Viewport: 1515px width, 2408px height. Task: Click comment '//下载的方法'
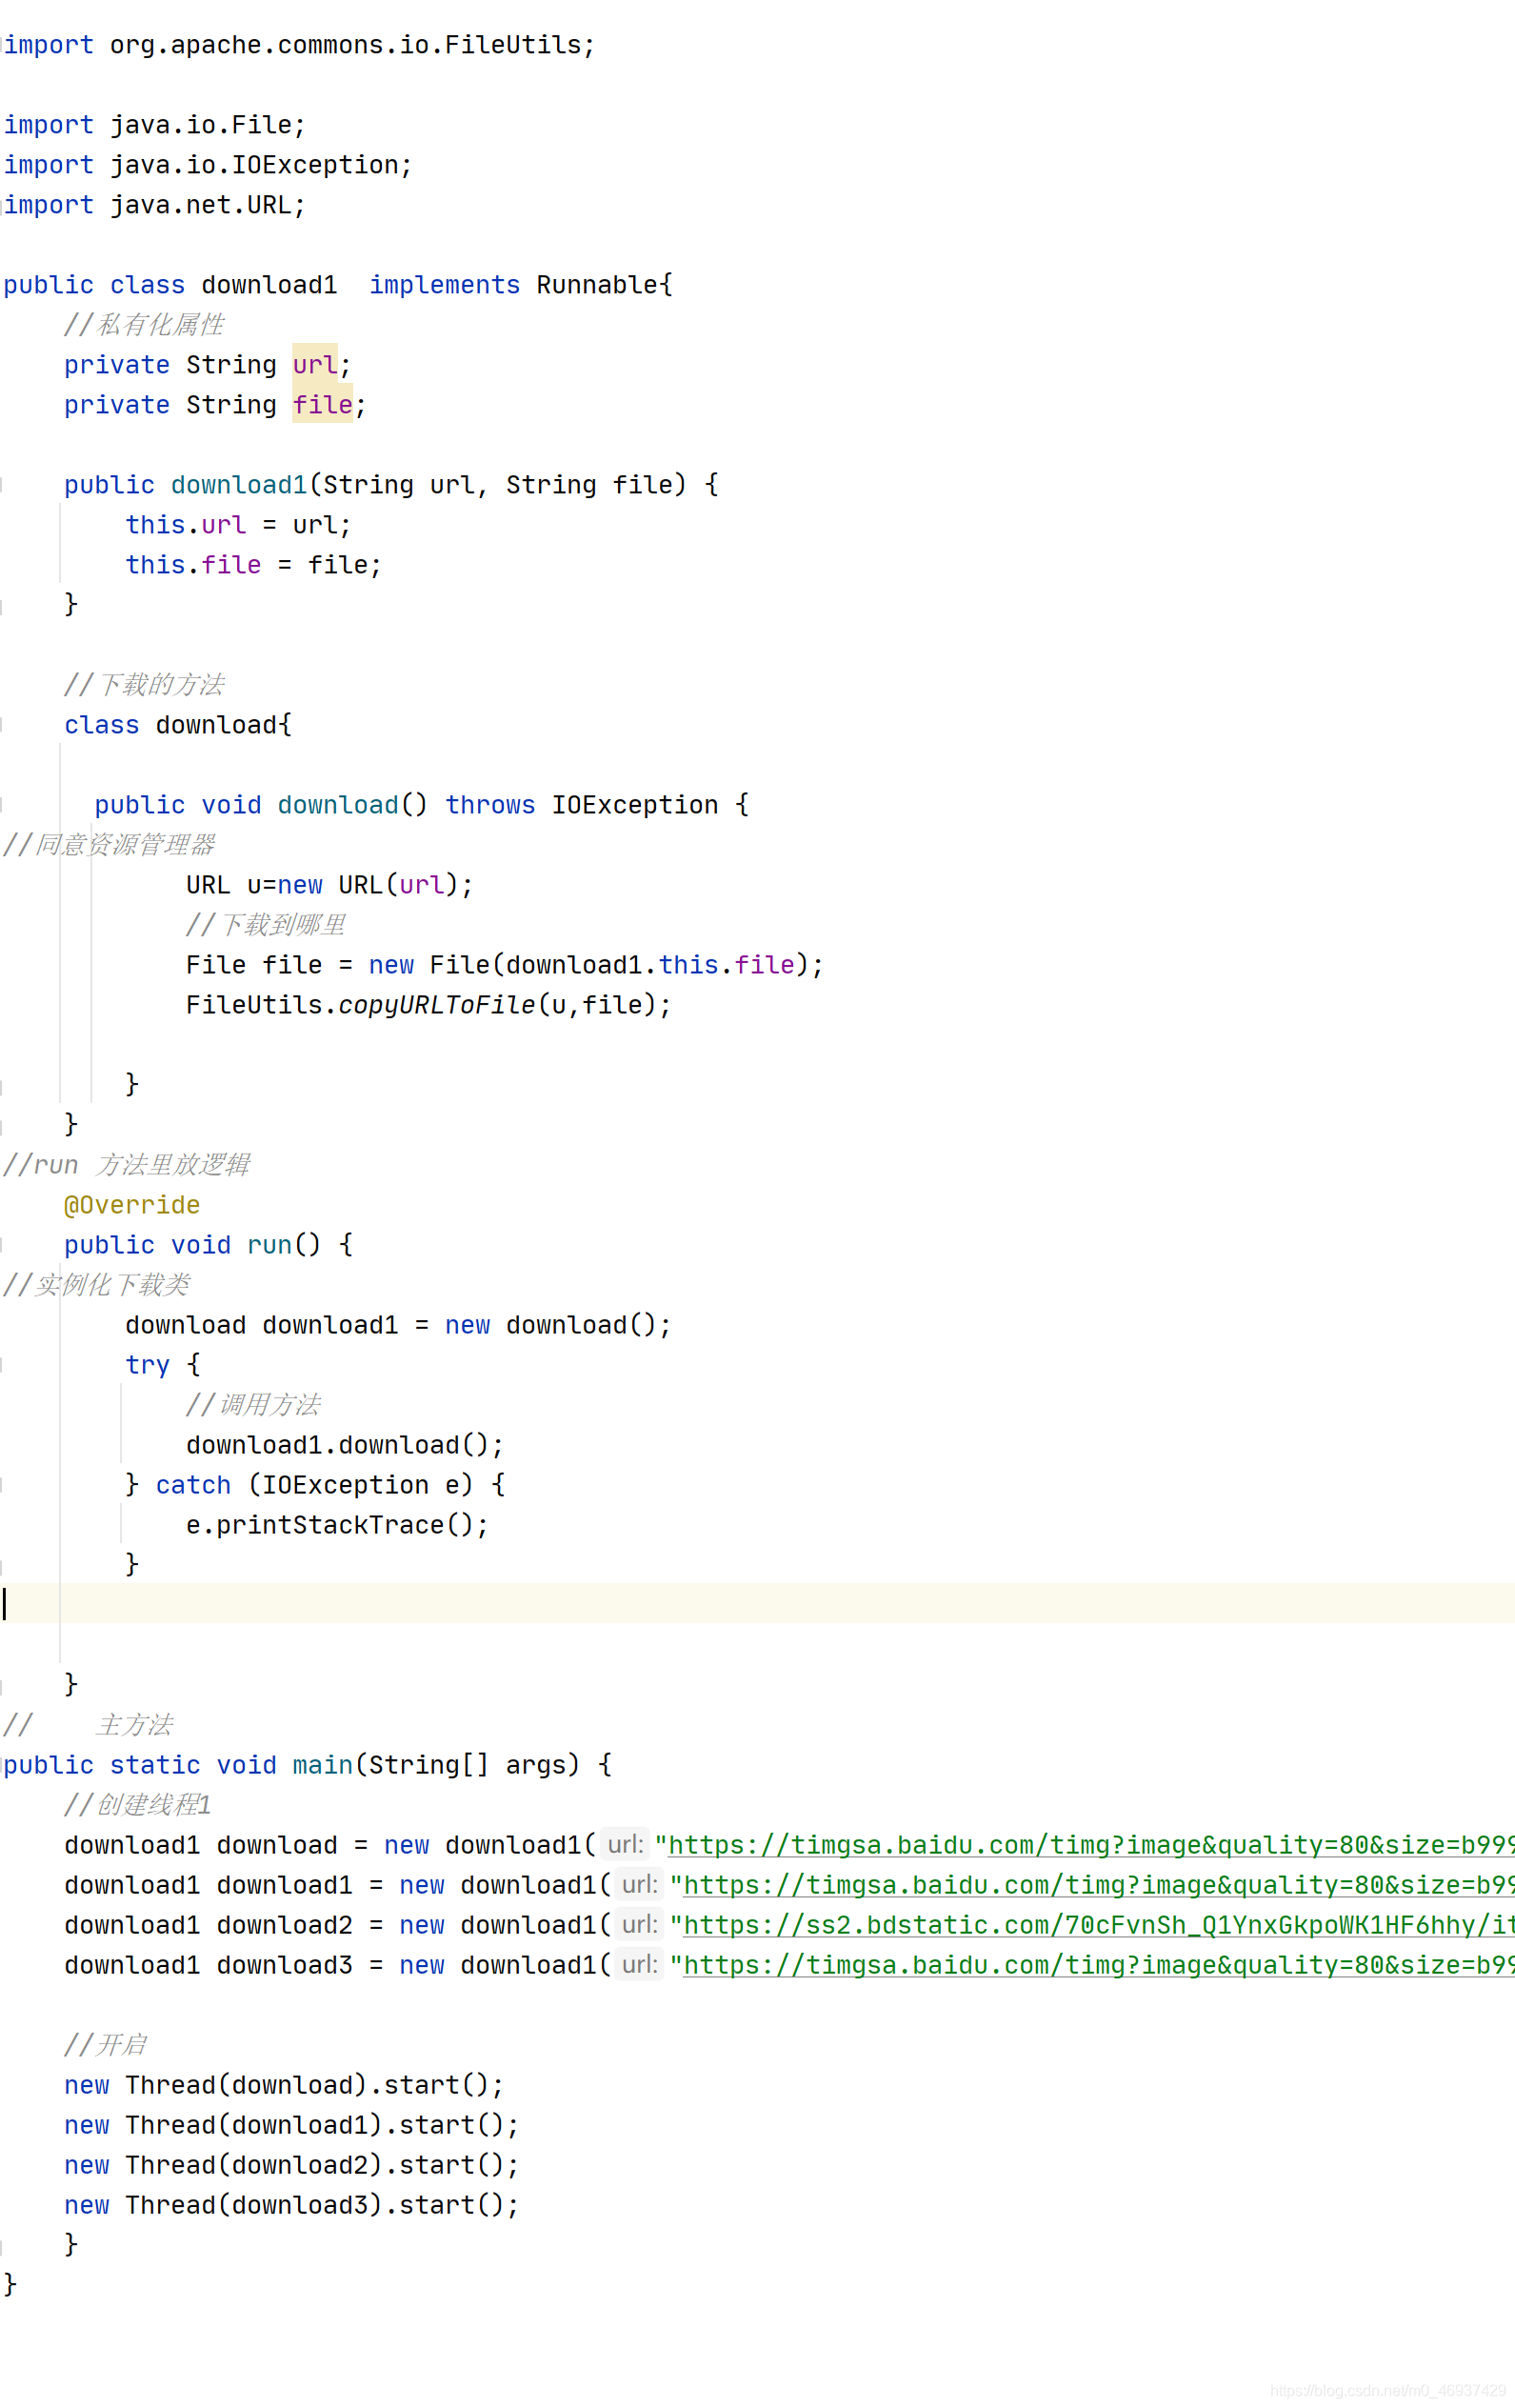click(x=144, y=685)
